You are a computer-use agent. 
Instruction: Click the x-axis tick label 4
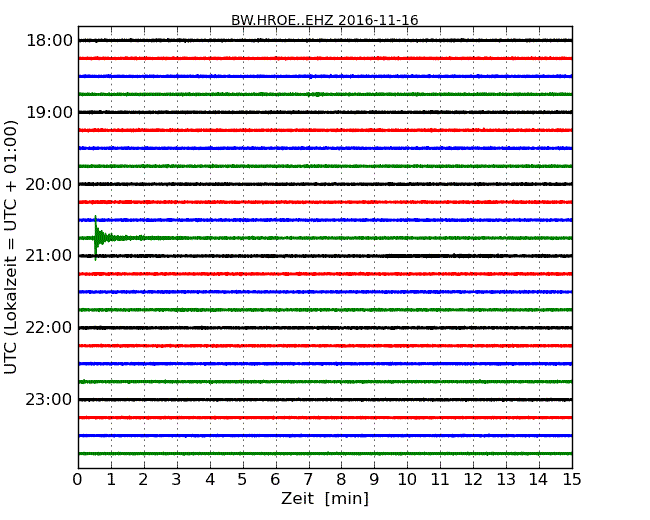click(x=210, y=480)
